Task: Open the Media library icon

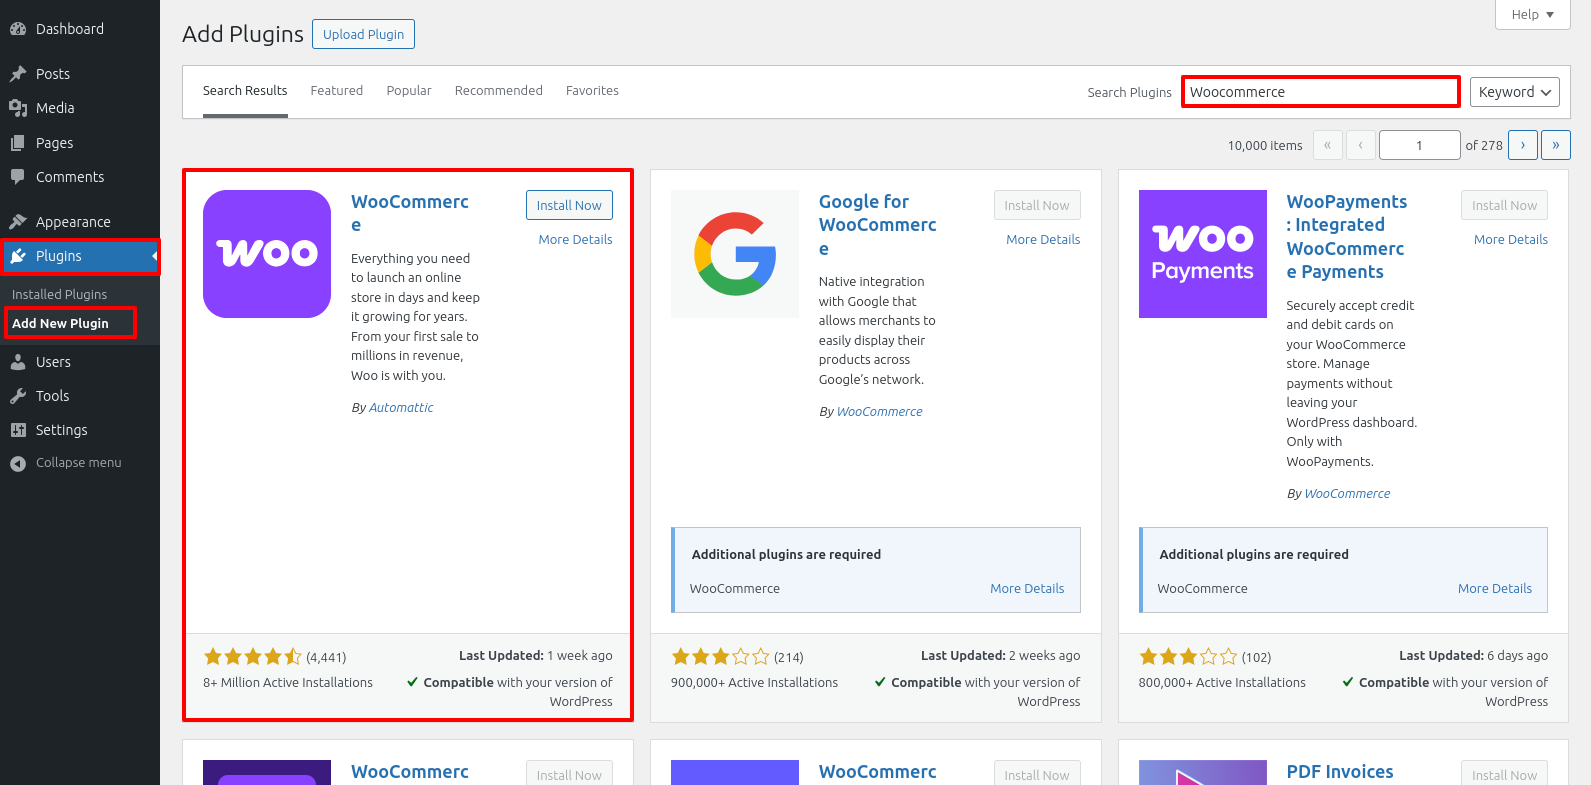Action: [18, 108]
